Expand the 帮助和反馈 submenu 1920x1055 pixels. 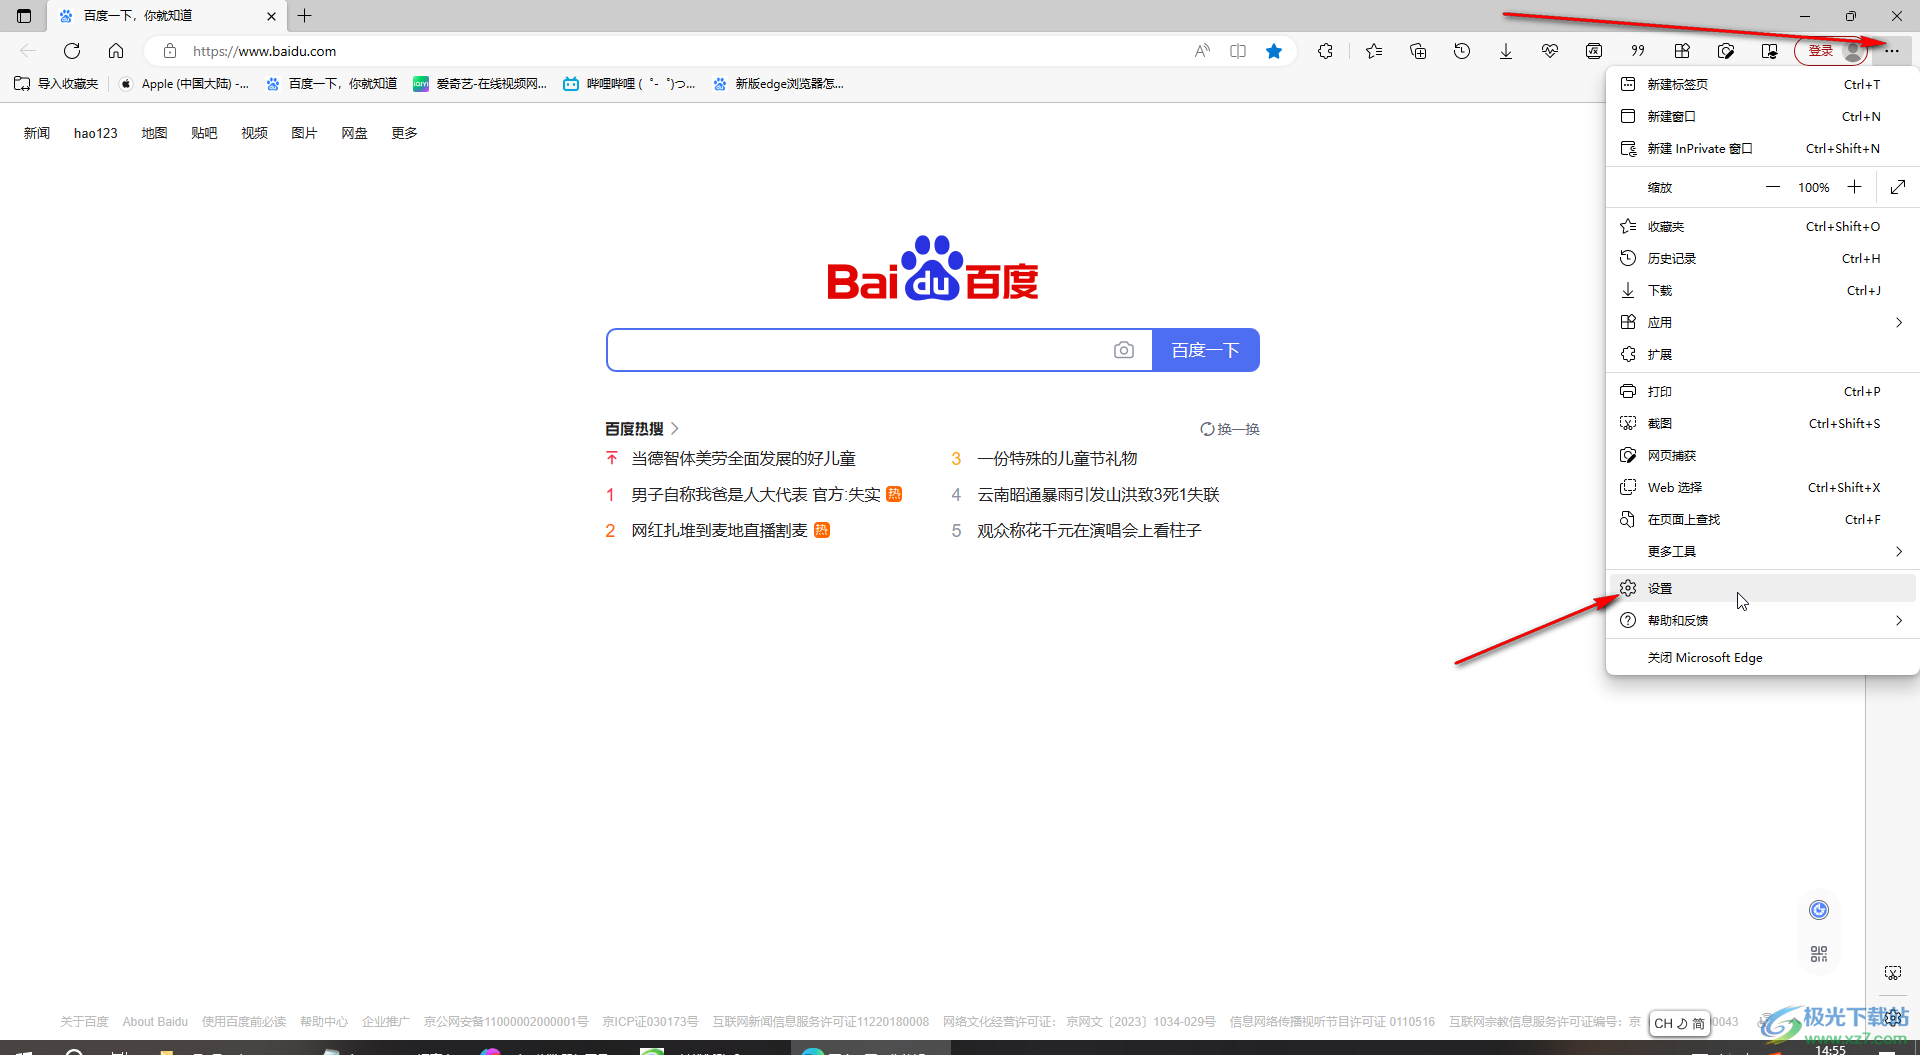click(1762, 620)
